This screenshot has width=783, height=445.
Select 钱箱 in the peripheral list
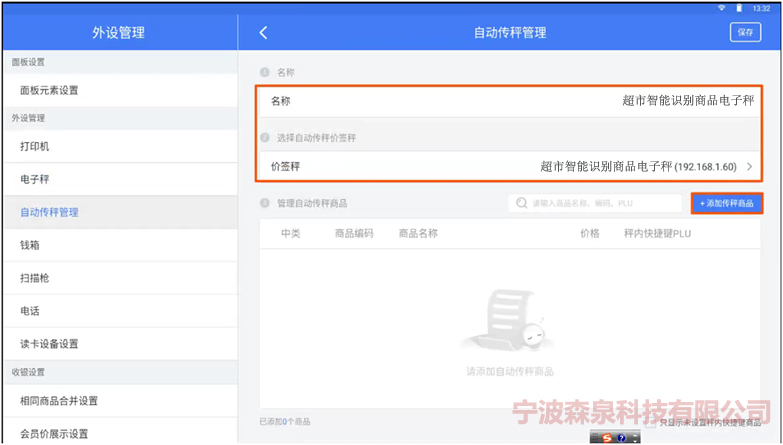(30, 245)
